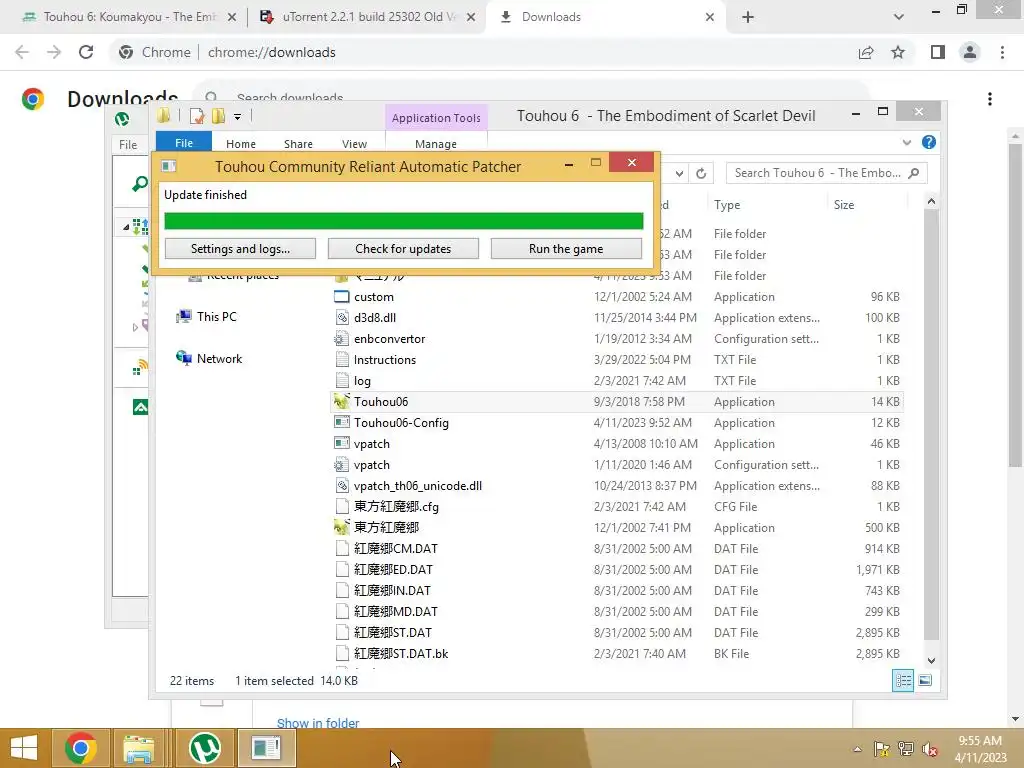This screenshot has width=1024, height=768.
Task: Click the Properties quick access icon
Action: (197, 116)
